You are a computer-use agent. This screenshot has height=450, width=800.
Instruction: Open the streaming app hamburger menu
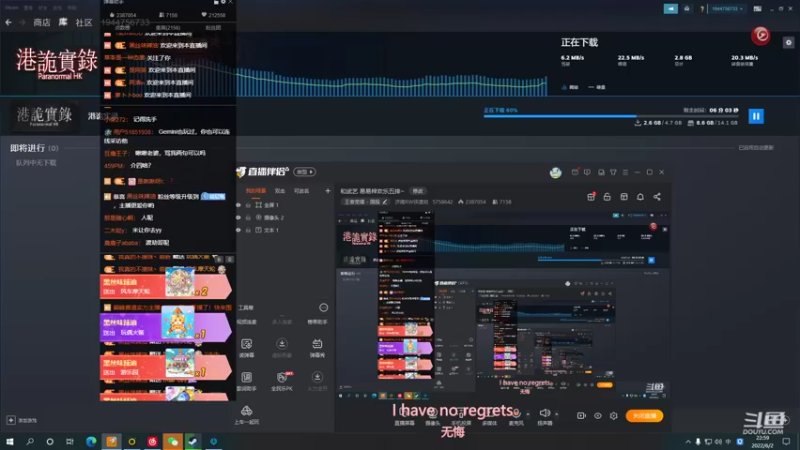coord(626,172)
